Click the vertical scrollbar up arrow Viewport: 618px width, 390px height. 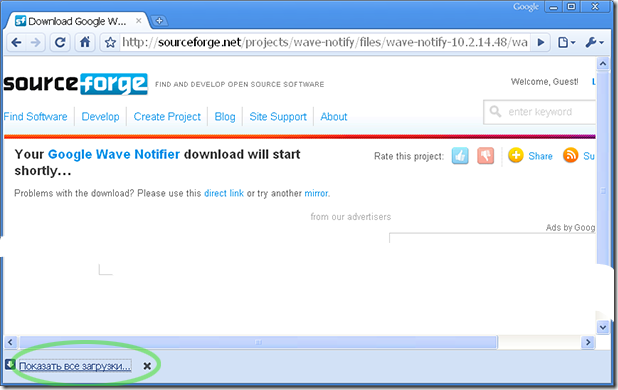pos(603,63)
